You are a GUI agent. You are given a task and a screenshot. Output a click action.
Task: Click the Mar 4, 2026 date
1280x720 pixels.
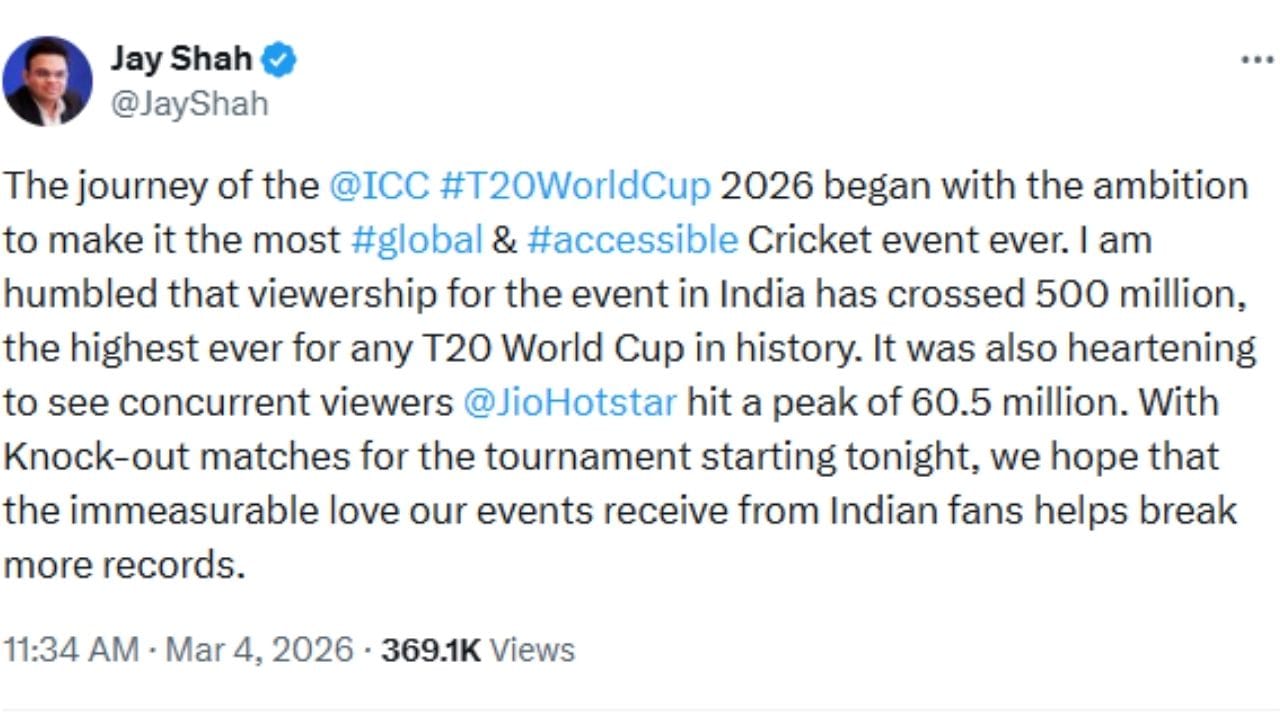coord(259,650)
